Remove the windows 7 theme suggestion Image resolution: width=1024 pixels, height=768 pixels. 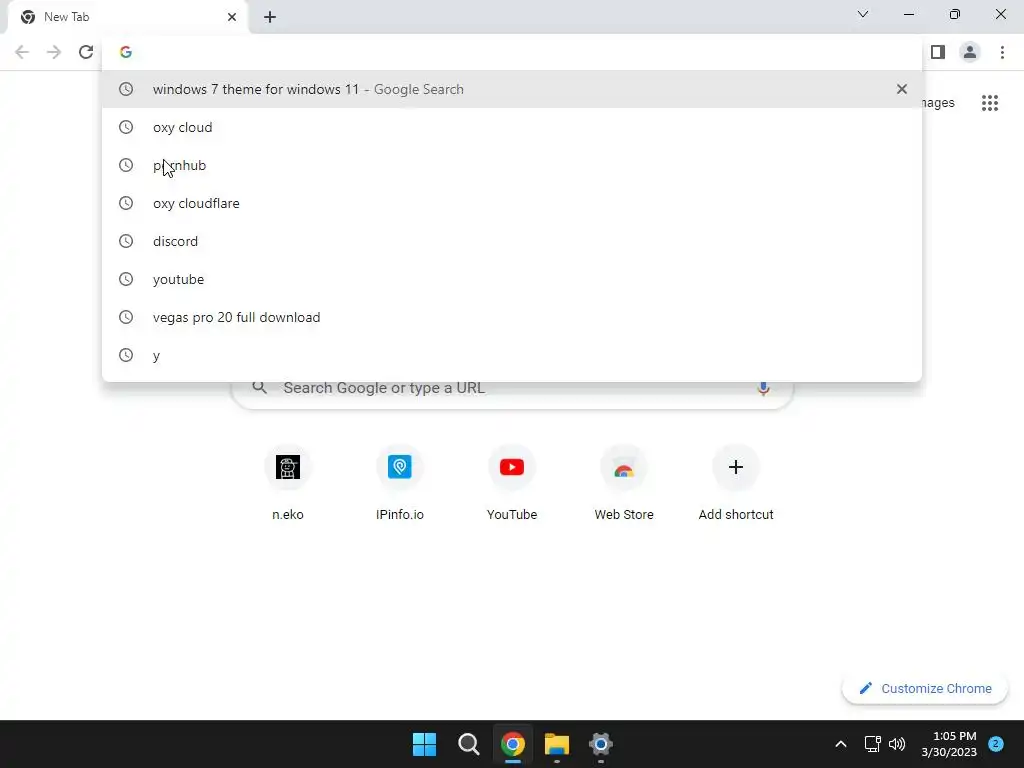coord(902,89)
